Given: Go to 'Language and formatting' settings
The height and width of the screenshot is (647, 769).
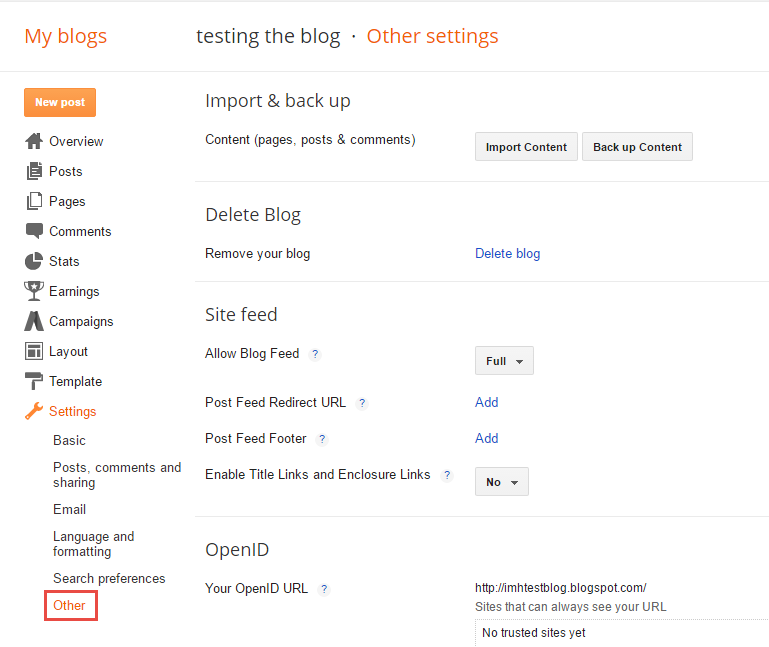Looking at the screenshot, I should click(93, 544).
